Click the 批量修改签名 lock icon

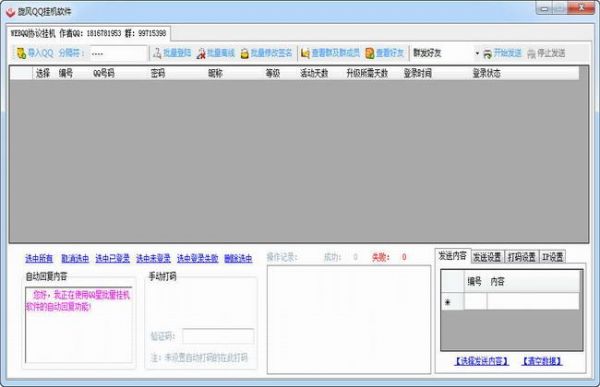click(245, 54)
